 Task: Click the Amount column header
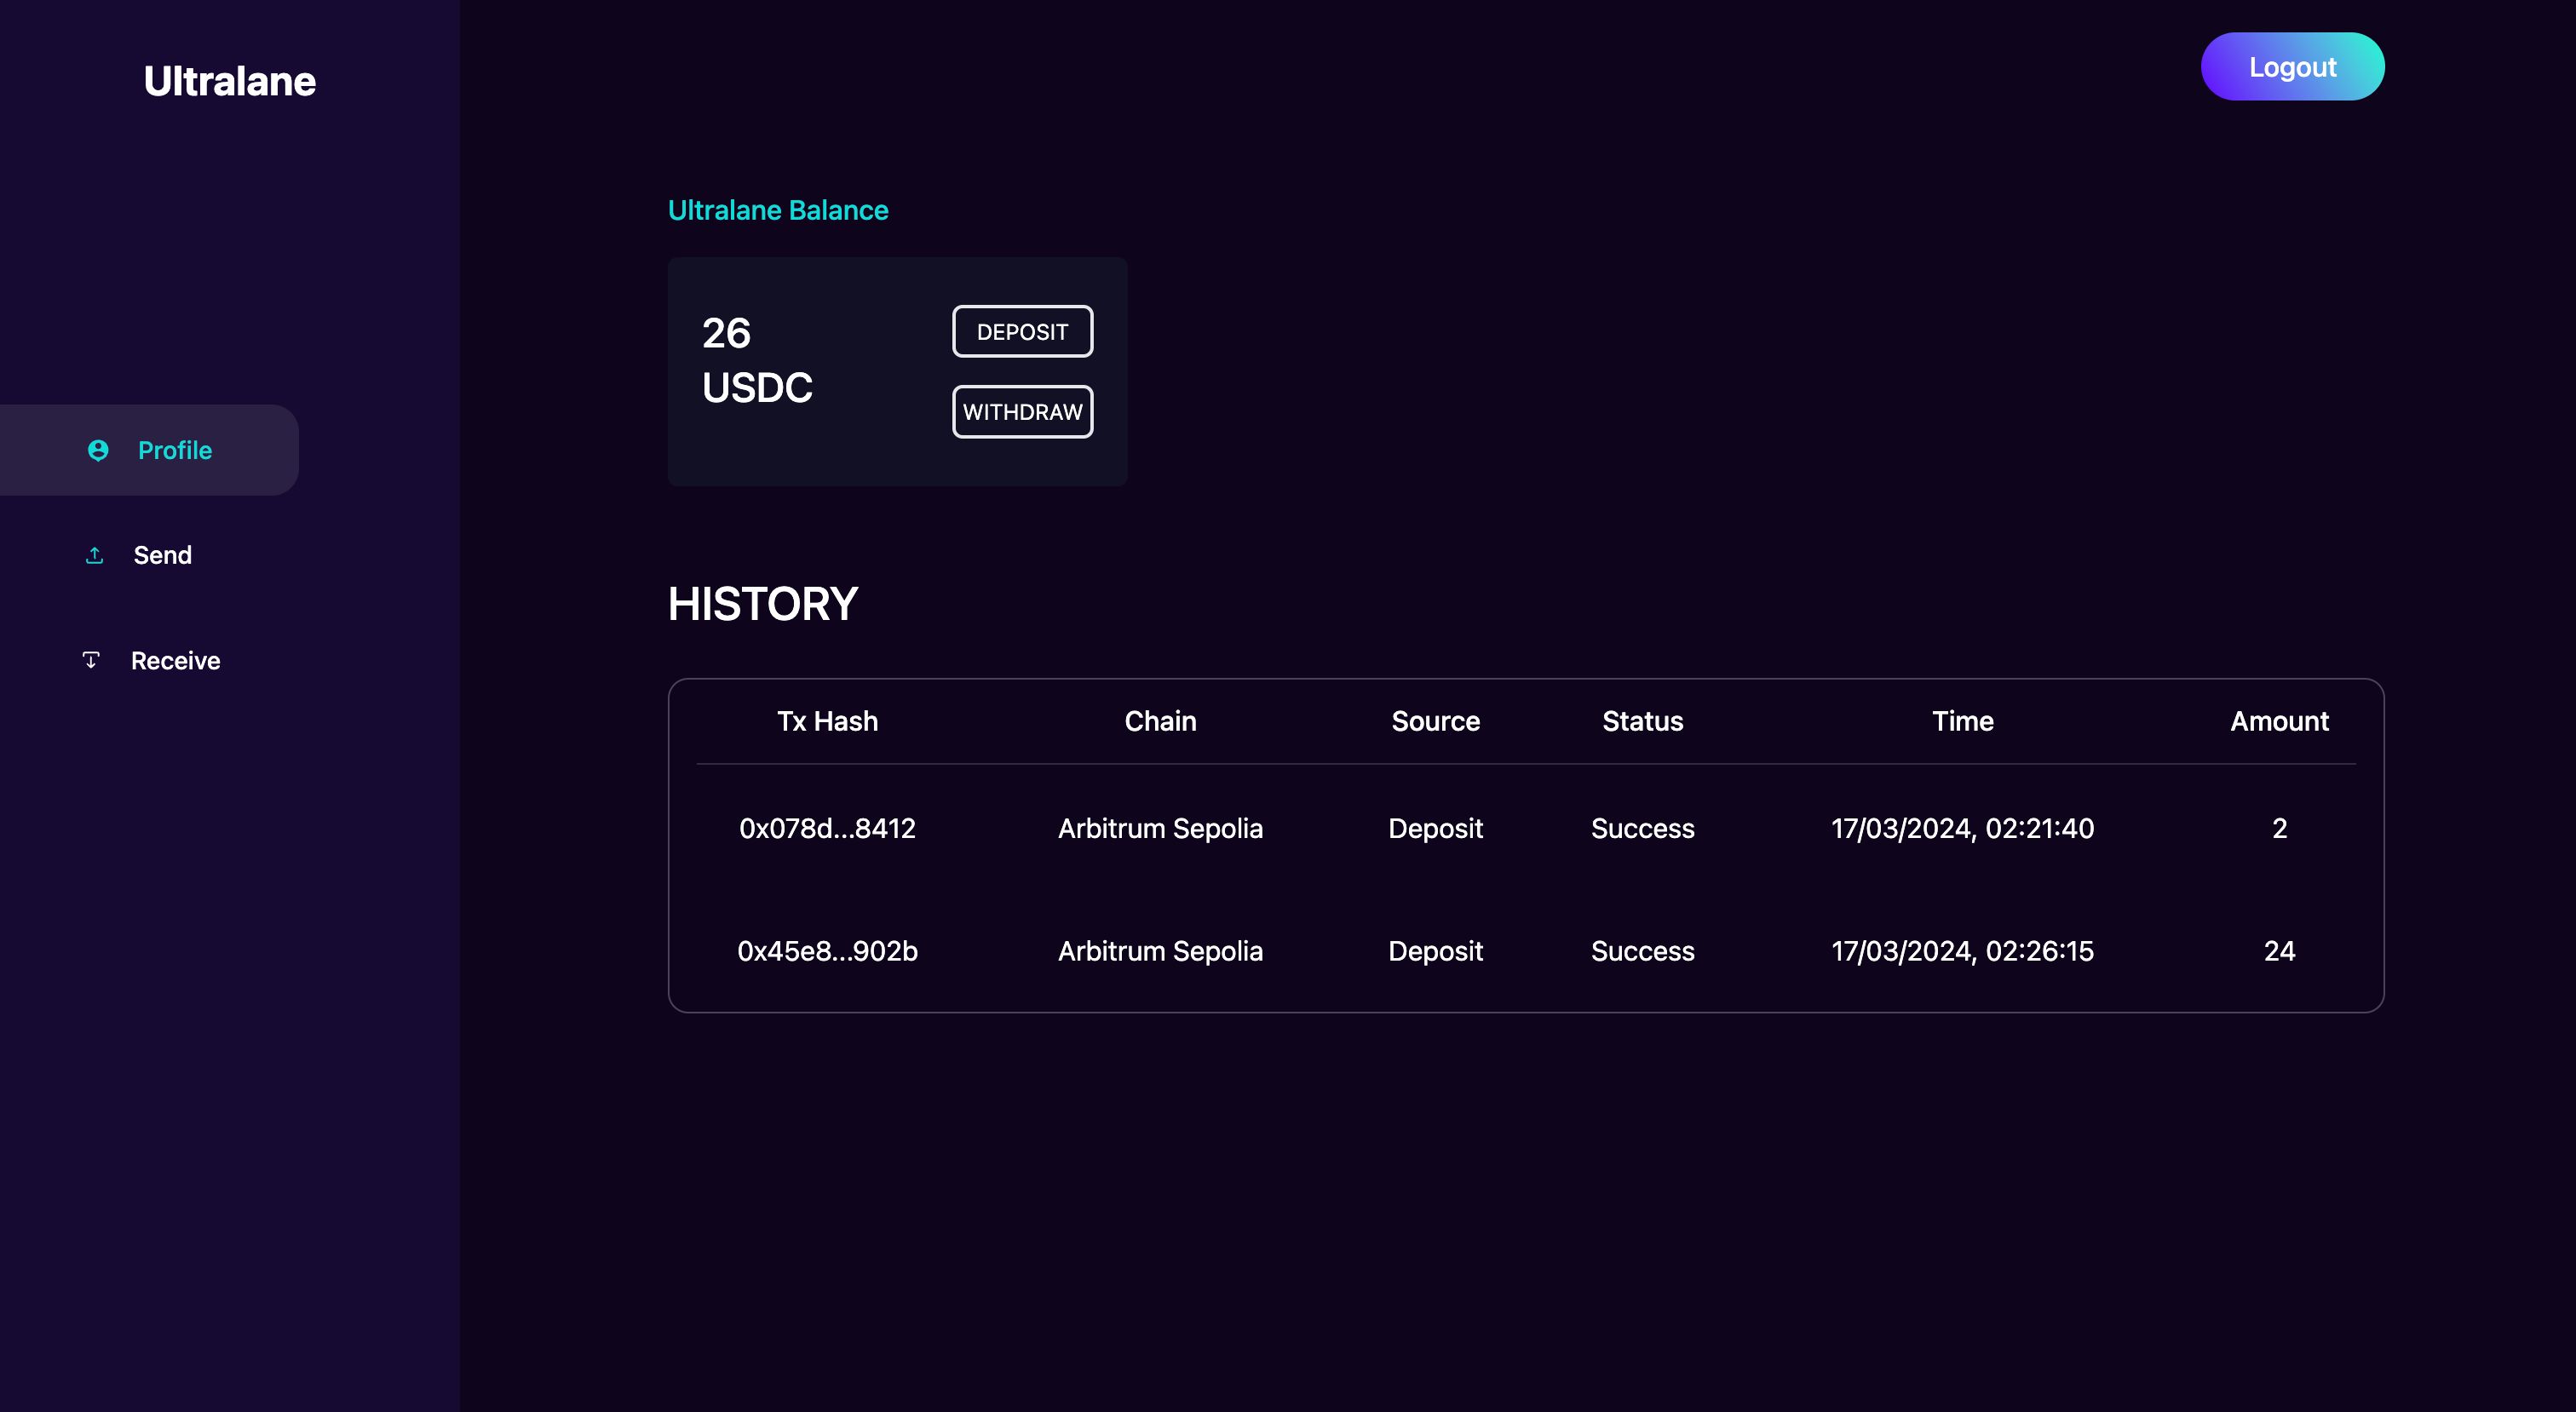[x=2279, y=721]
